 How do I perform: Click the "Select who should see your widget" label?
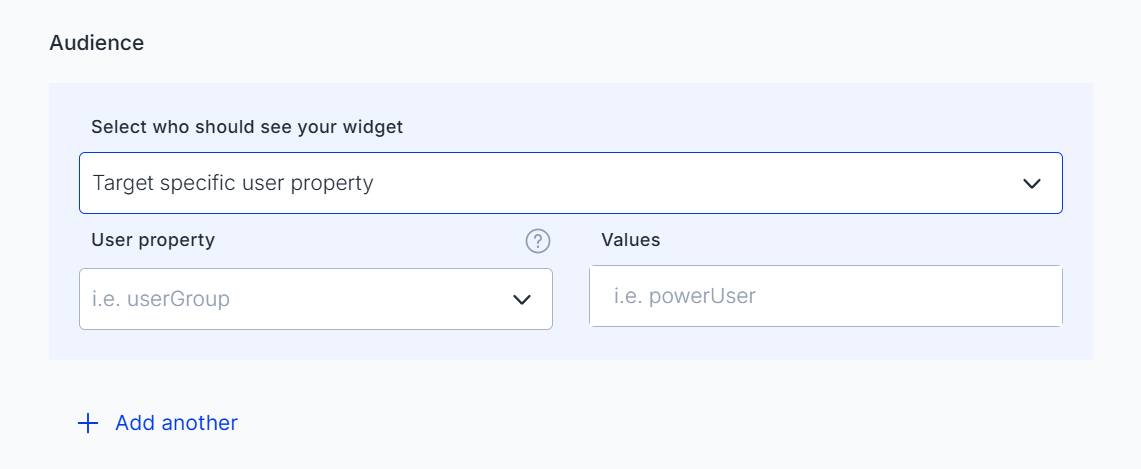pyautogui.click(x=247, y=127)
